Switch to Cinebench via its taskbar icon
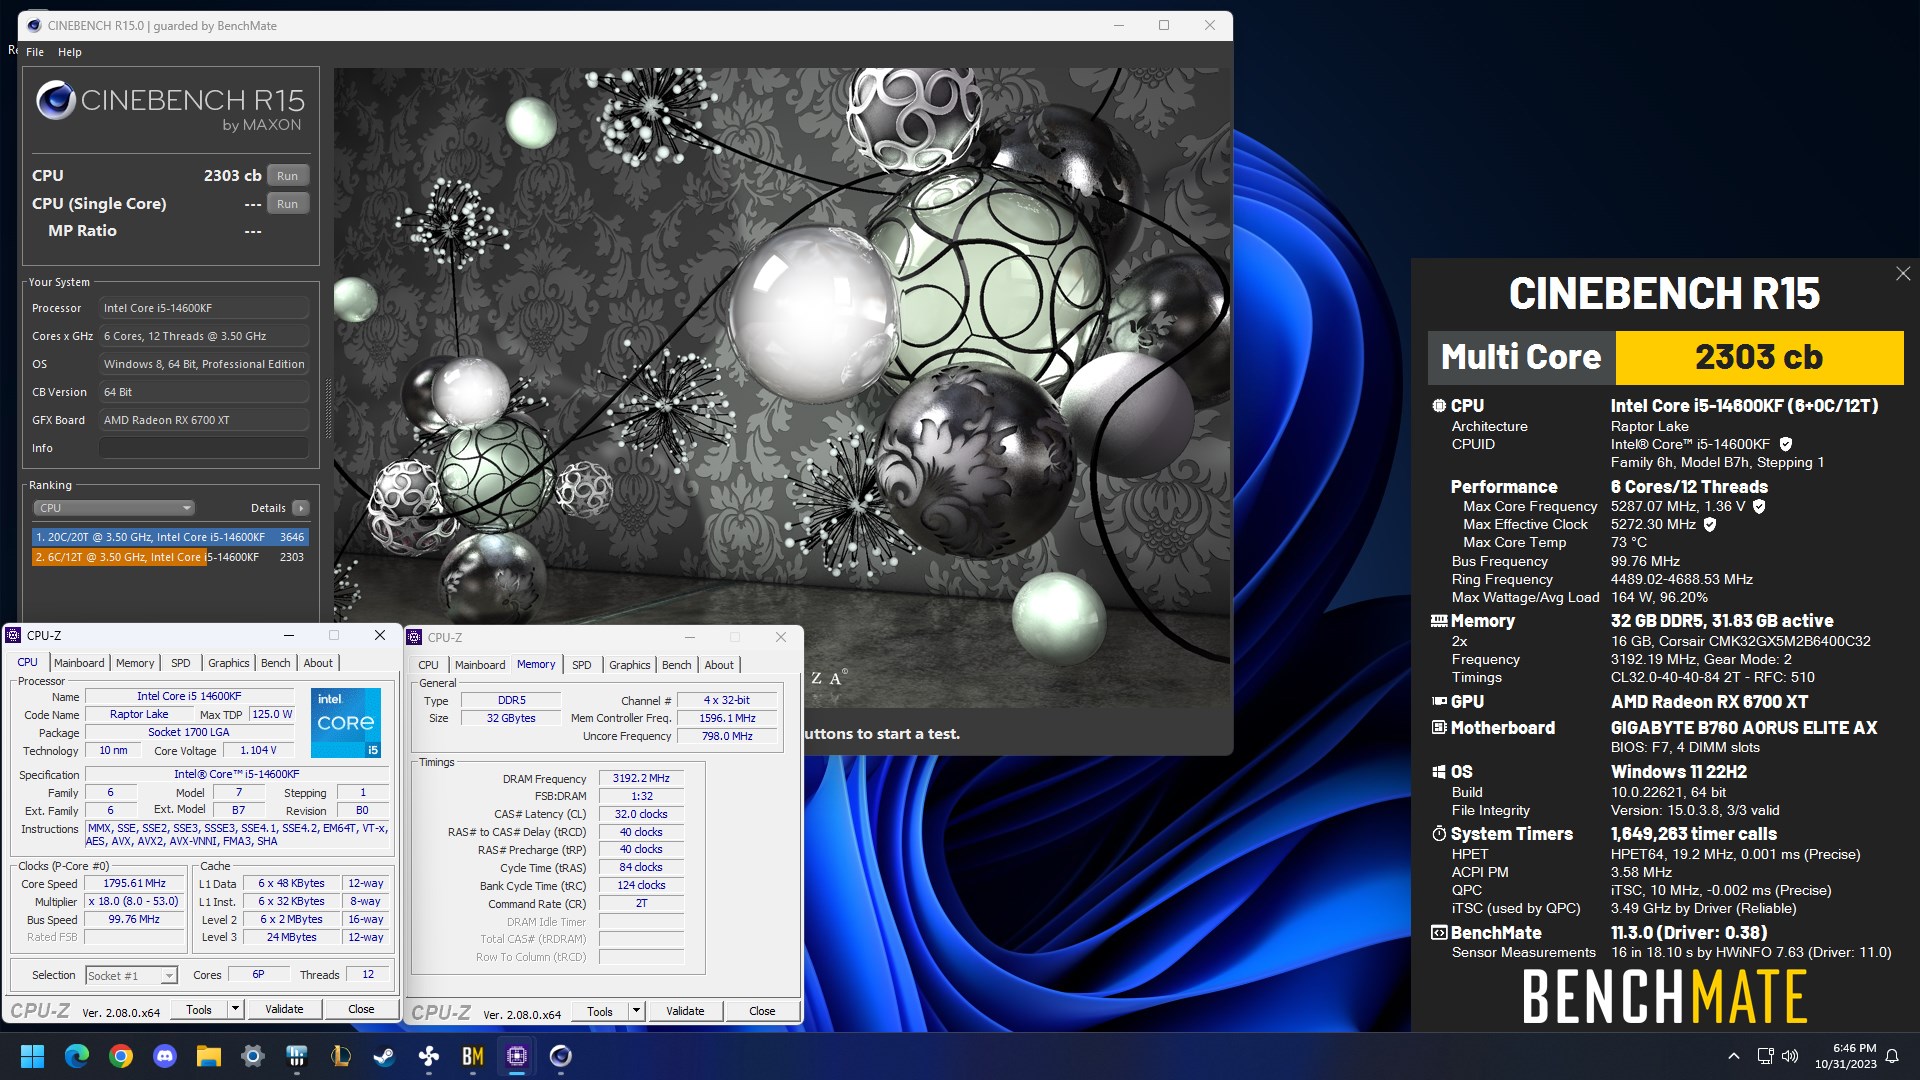The width and height of the screenshot is (1920, 1080). [561, 1056]
